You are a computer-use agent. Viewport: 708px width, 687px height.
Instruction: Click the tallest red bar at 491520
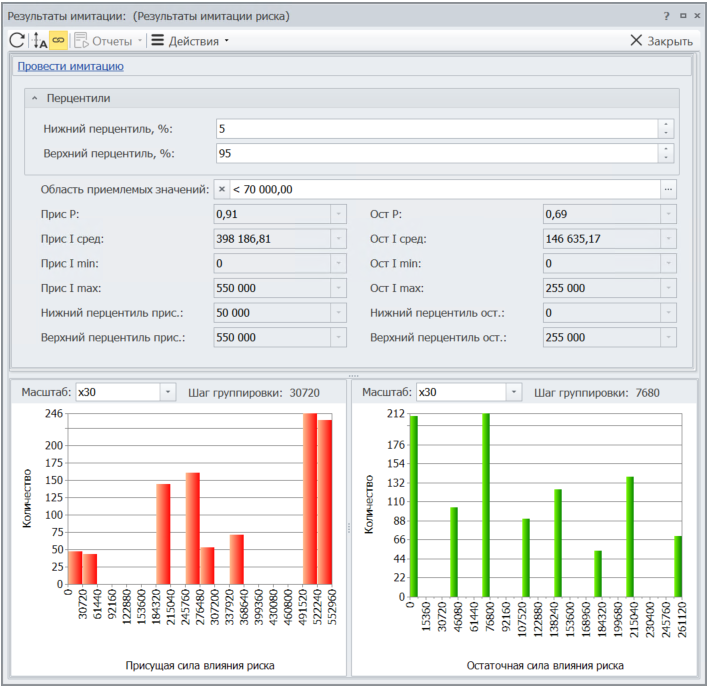tap(310, 498)
